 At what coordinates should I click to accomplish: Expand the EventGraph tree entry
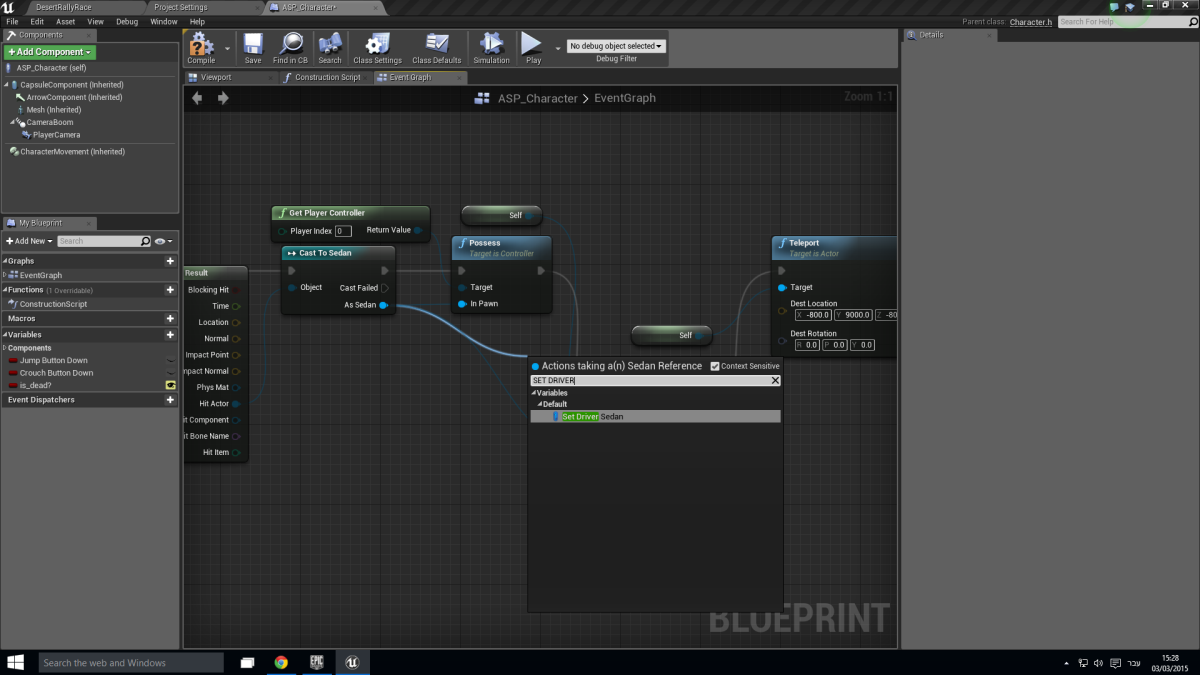coord(5,275)
